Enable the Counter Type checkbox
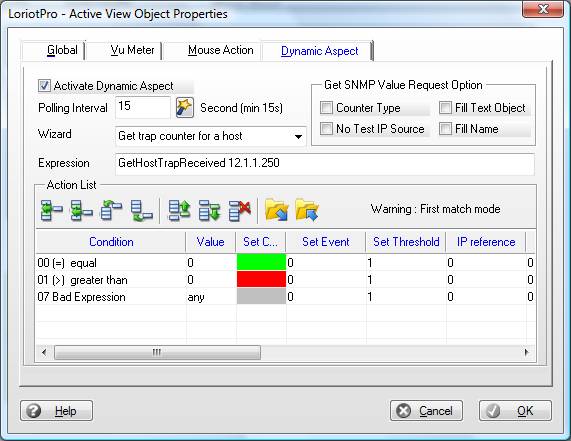The width and height of the screenshot is (571, 441). [326, 108]
